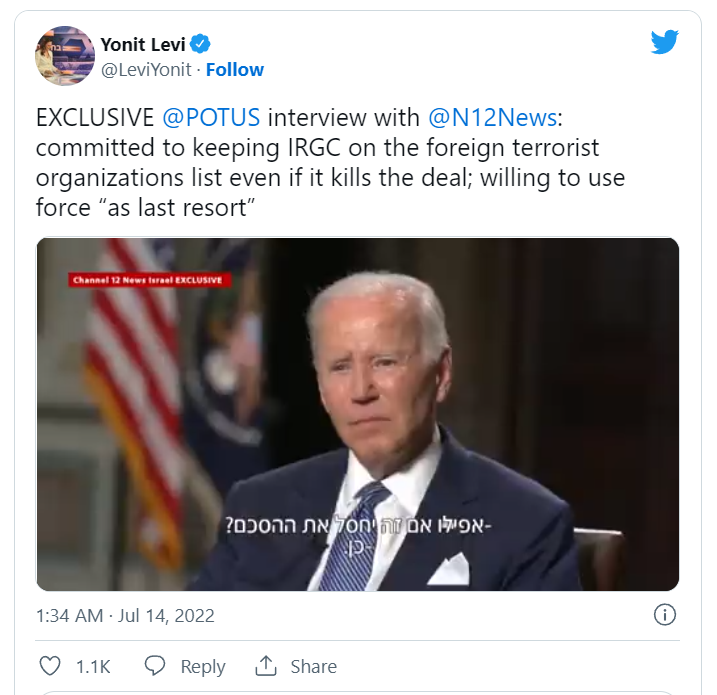Click the tweet text about IRGC
This screenshot has width=717, height=695.
(x=330, y=162)
